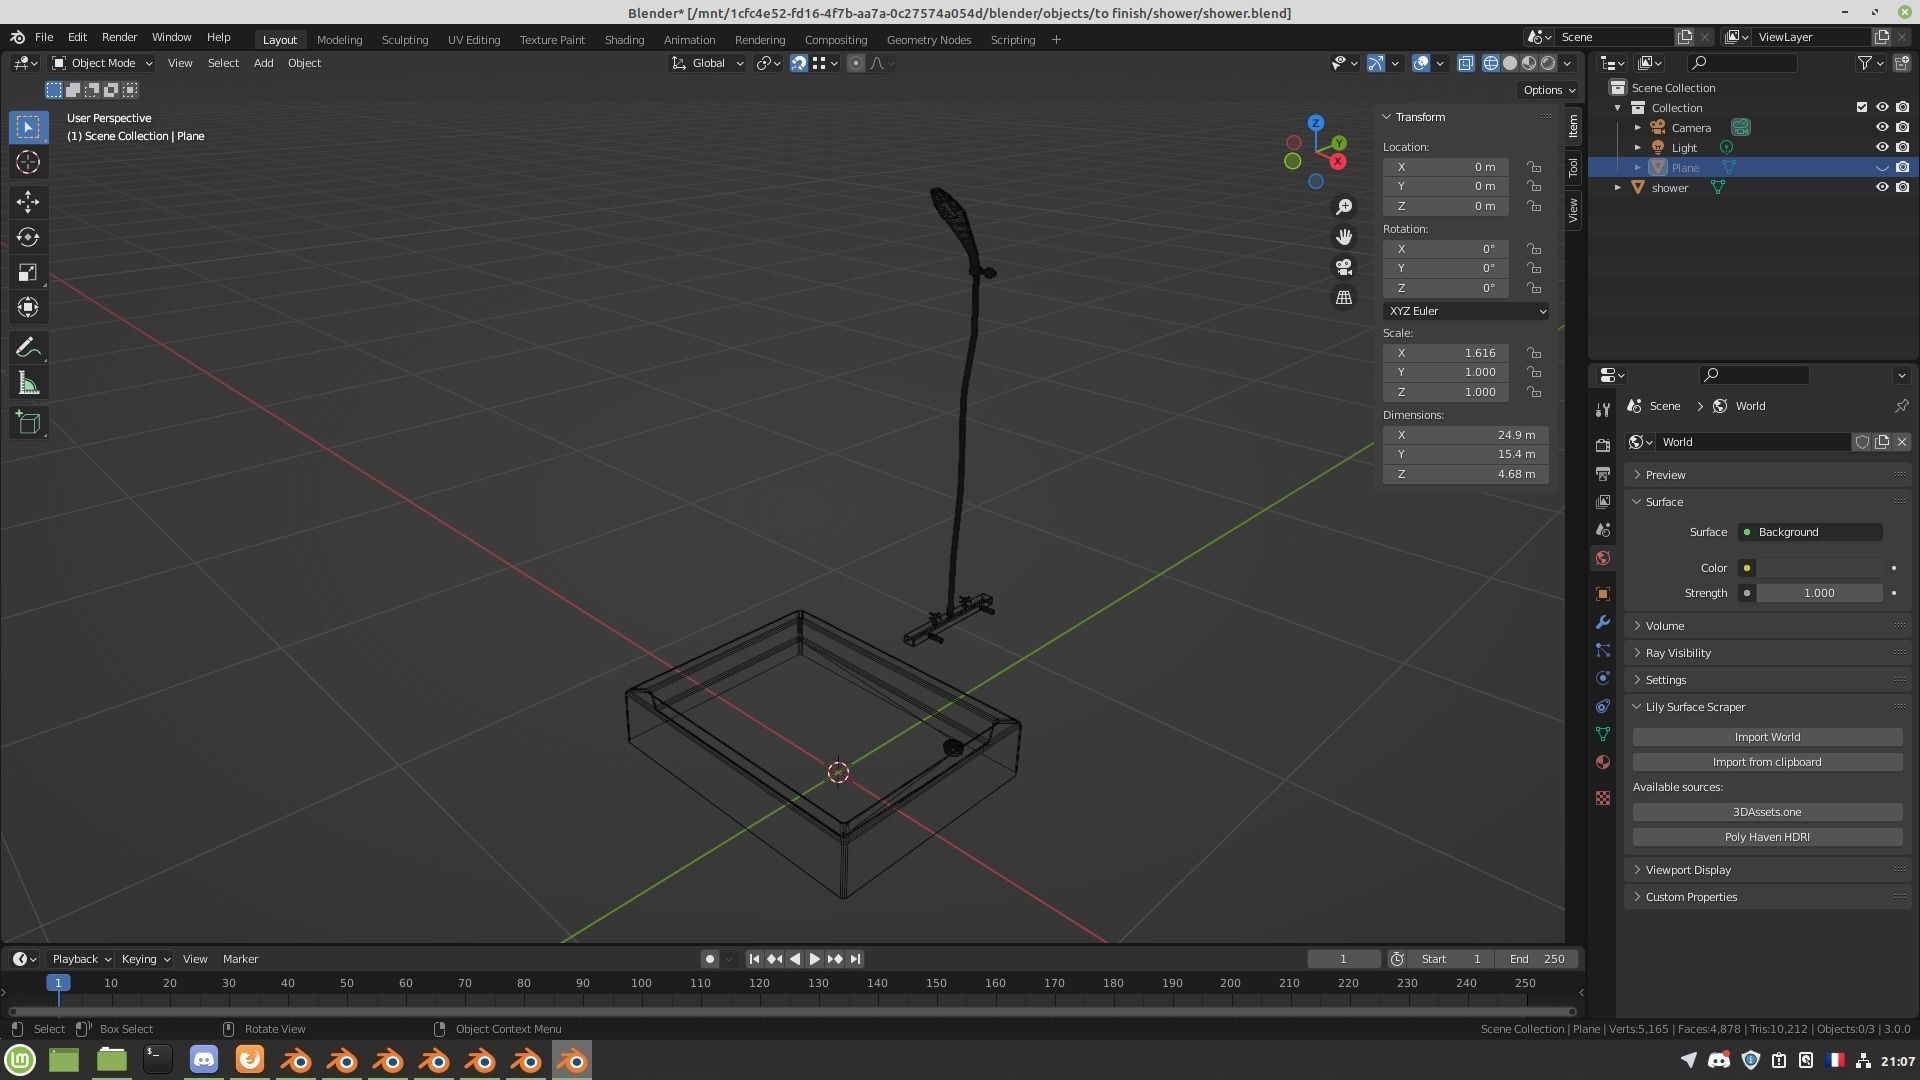
Task: Toggle X-ray display in viewport header
Action: [1465, 63]
